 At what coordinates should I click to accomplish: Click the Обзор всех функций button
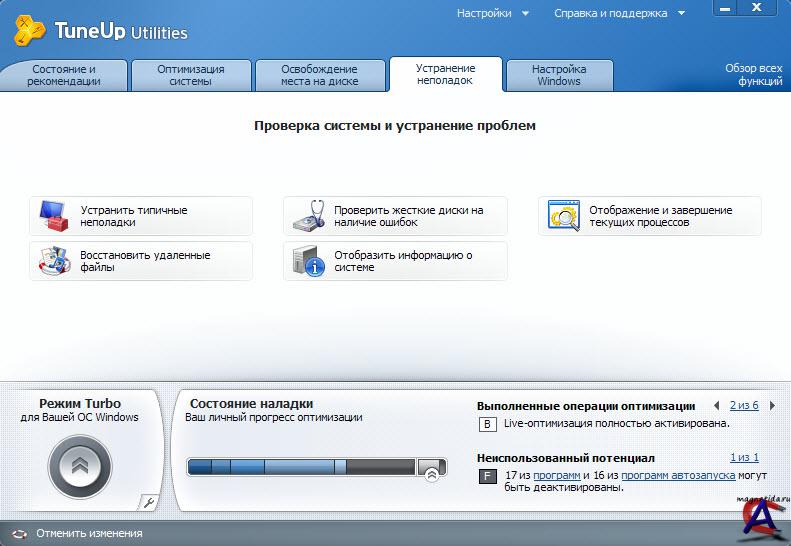[x=753, y=76]
